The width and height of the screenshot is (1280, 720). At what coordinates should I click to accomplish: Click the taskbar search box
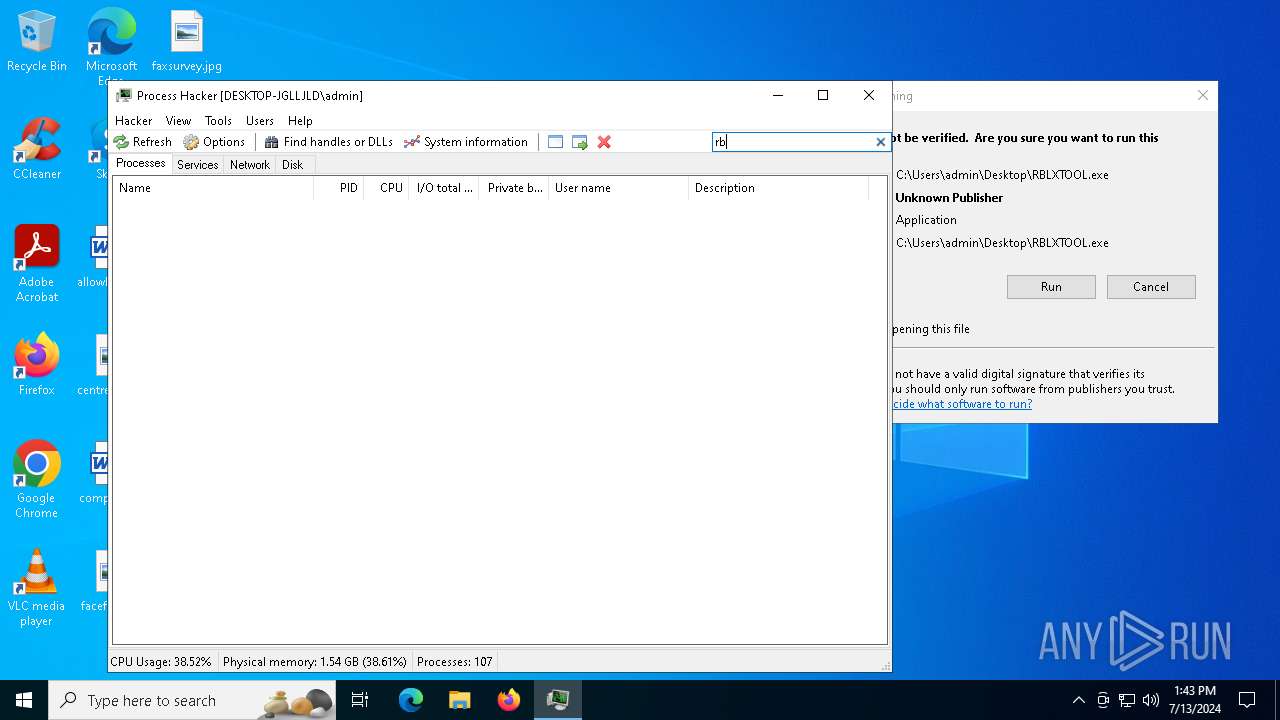tap(192, 700)
